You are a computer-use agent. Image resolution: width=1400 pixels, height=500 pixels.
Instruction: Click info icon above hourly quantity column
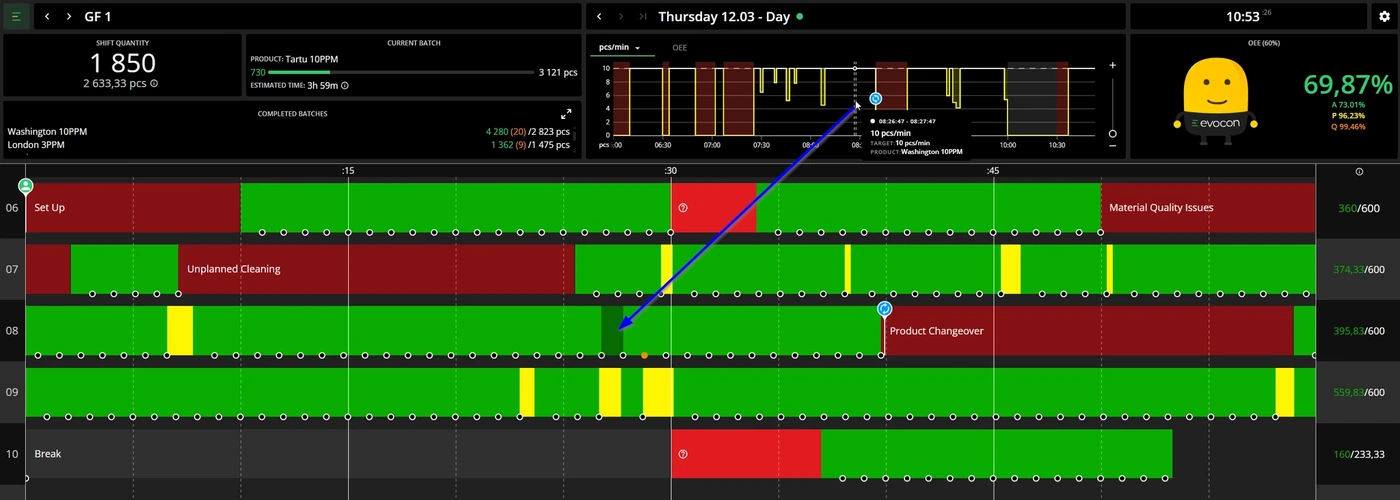pos(1358,172)
